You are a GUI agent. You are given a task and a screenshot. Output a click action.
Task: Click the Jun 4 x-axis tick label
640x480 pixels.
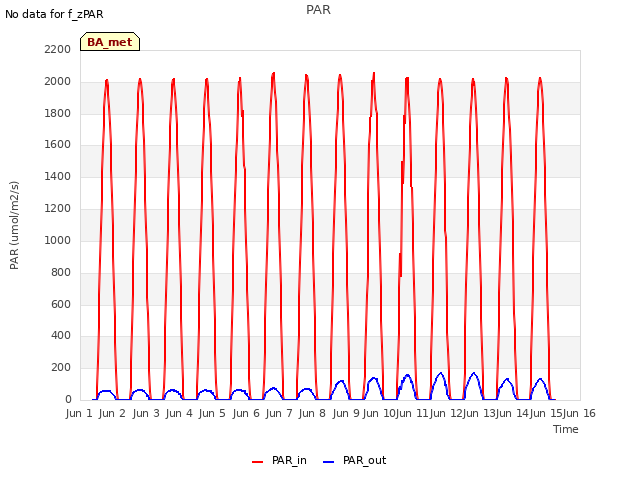(179, 413)
